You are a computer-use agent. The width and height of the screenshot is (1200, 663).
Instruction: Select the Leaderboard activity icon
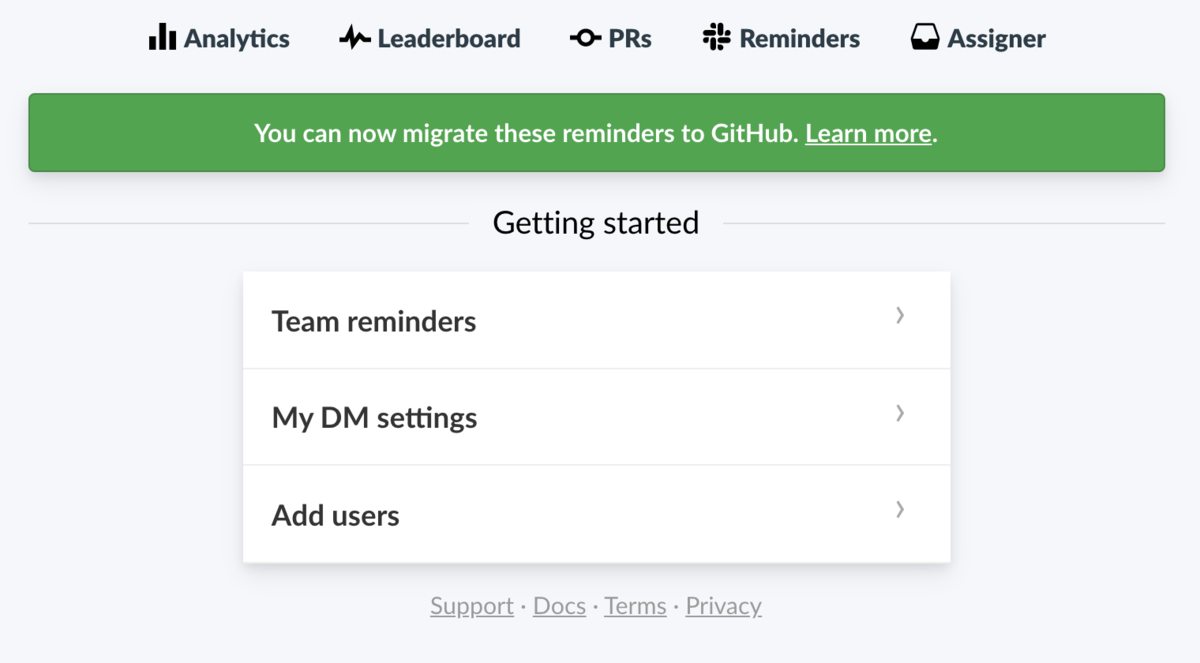point(355,37)
